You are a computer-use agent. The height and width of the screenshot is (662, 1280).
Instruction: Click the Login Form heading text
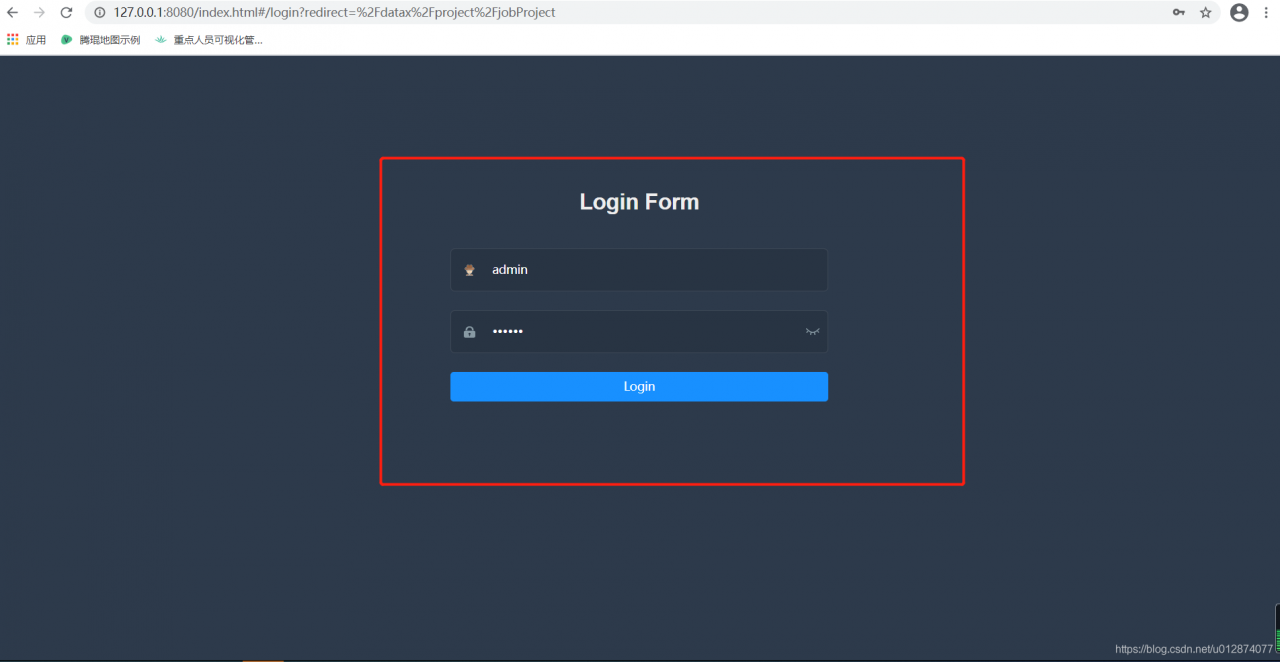coord(639,202)
